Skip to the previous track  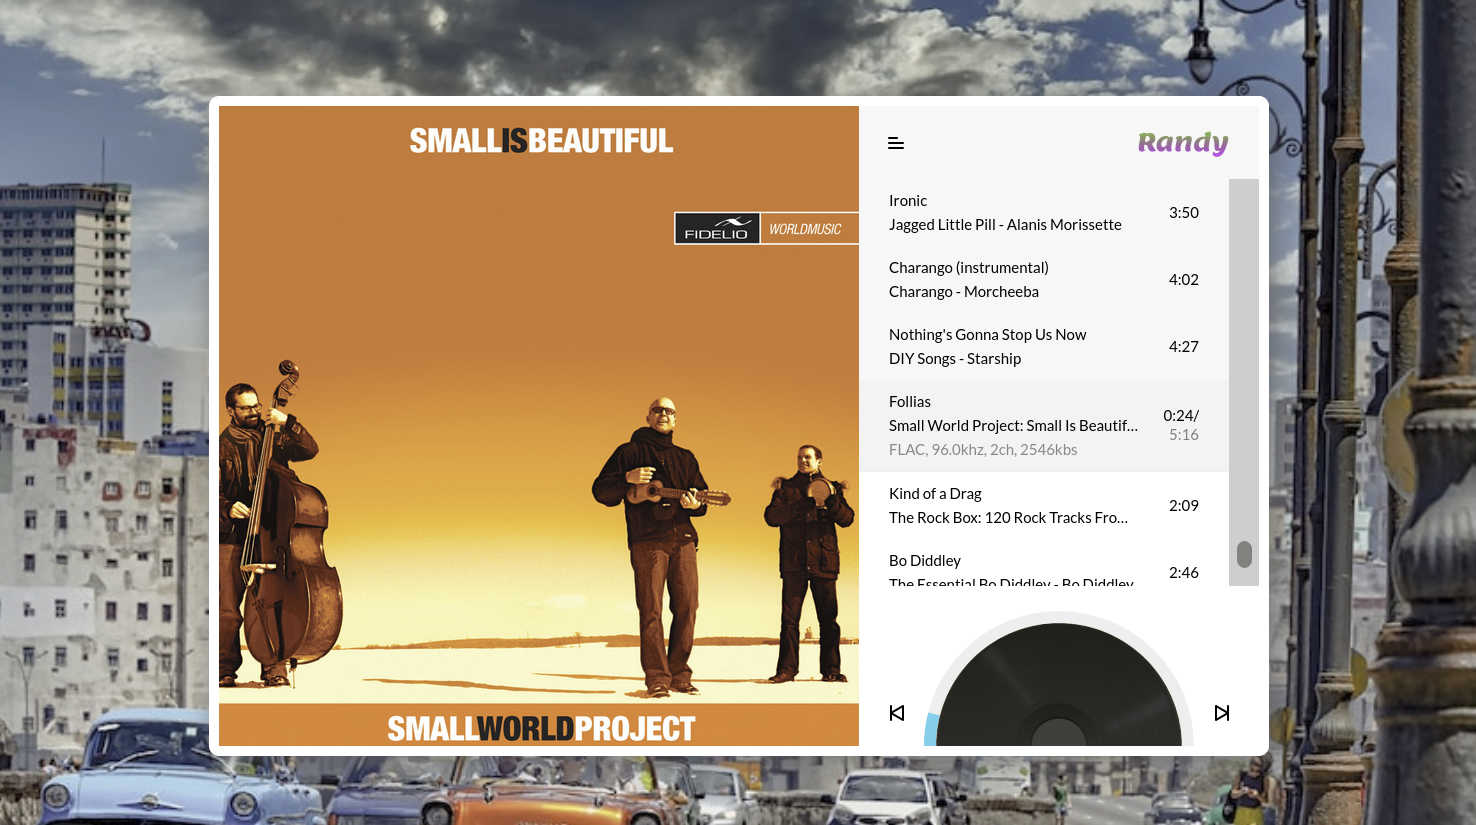coord(897,713)
